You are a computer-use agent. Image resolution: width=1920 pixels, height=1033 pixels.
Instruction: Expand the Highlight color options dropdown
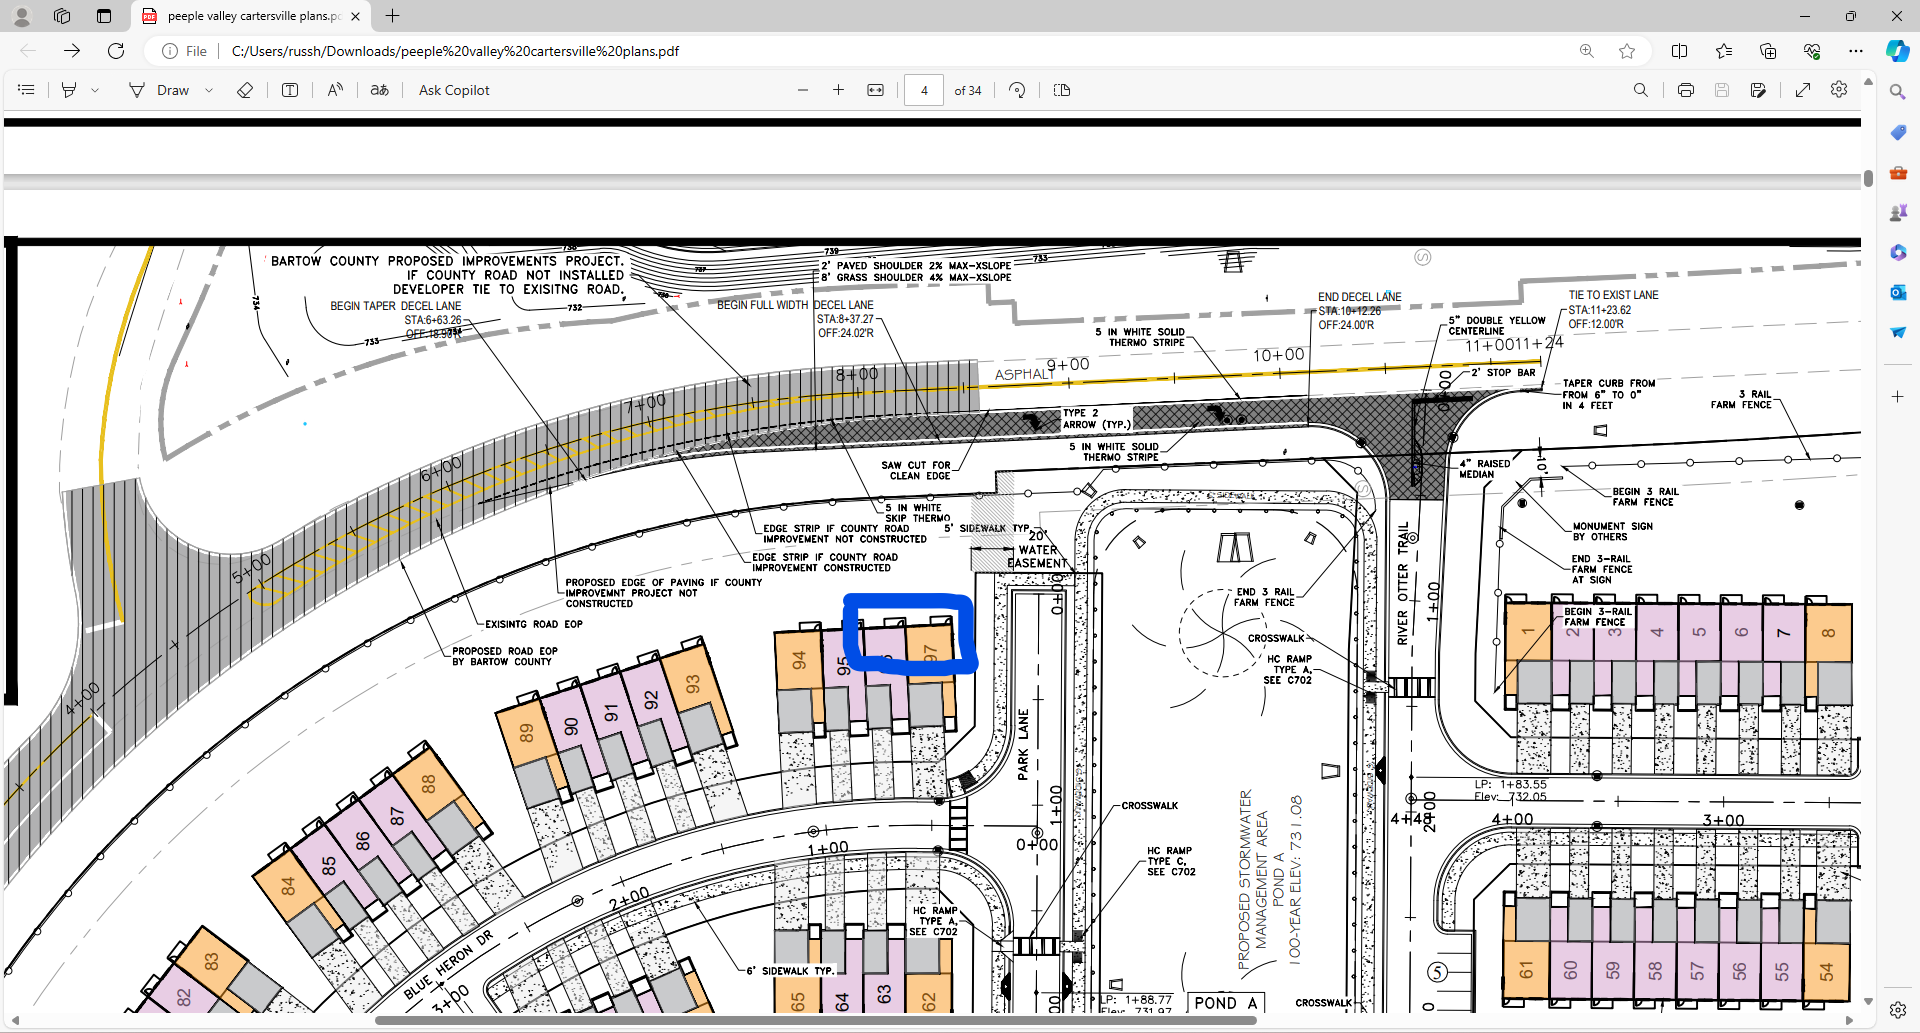pos(95,90)
